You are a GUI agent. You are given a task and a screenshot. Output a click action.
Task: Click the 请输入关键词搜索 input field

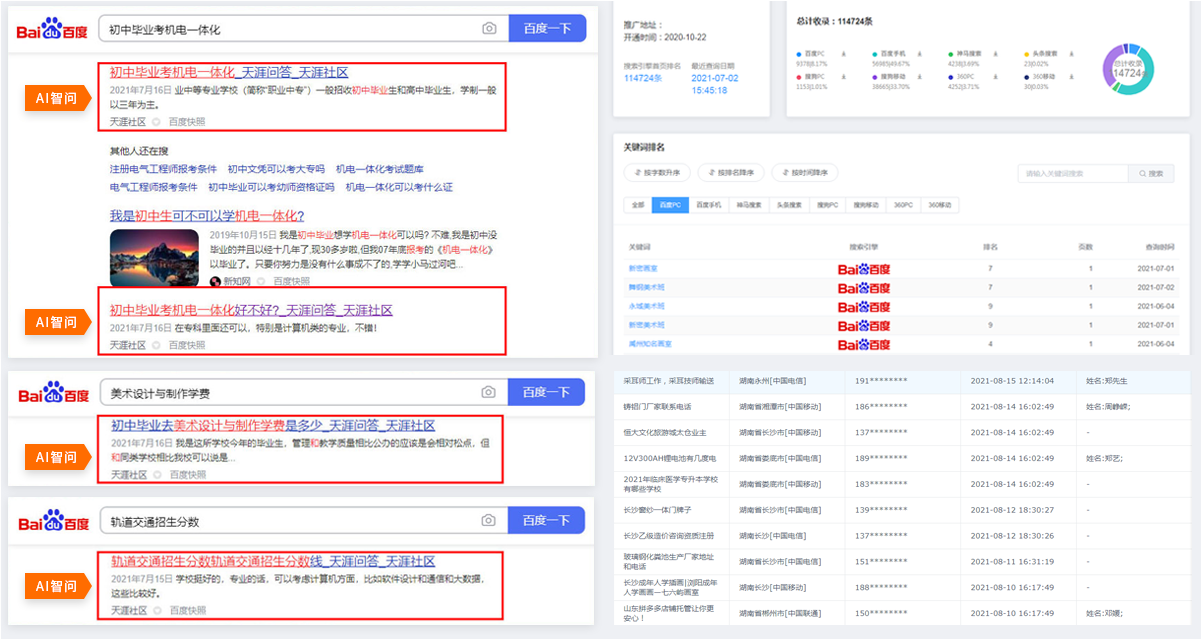(1072, 174)
